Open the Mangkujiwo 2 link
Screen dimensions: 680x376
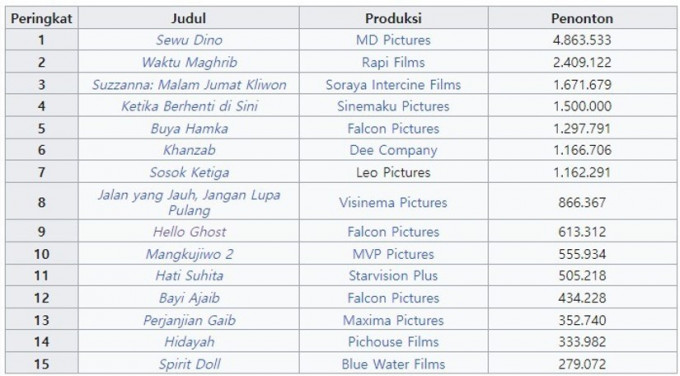coord(189,254)
